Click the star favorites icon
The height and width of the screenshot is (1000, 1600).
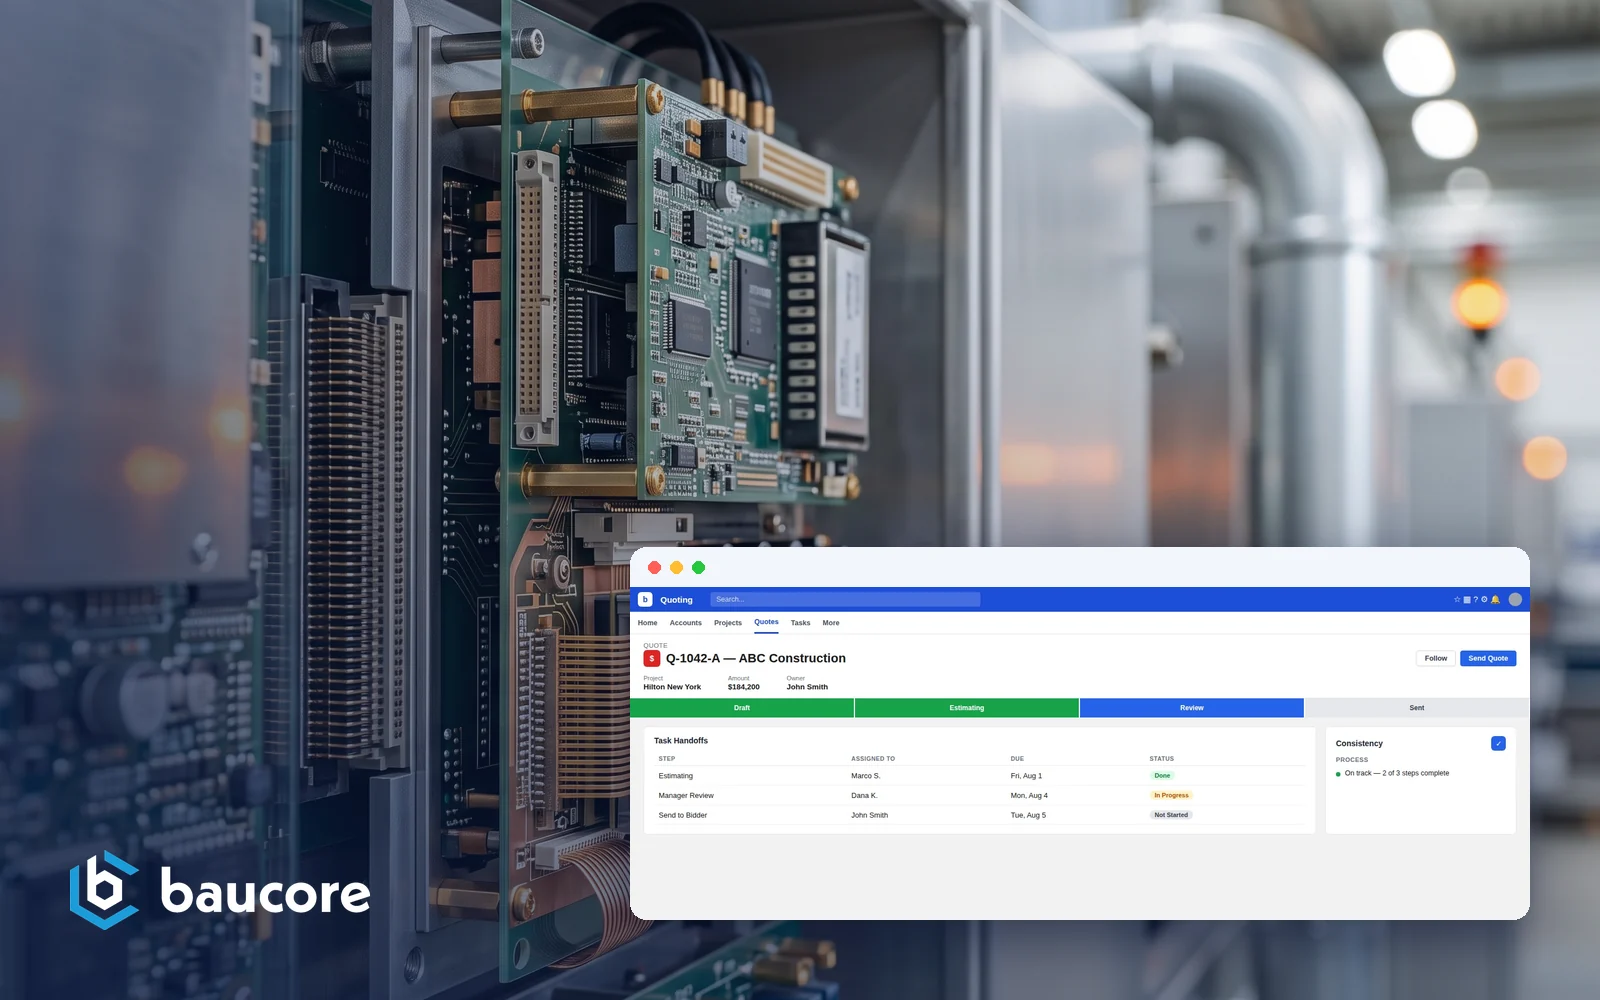(x=1457, y=599)
